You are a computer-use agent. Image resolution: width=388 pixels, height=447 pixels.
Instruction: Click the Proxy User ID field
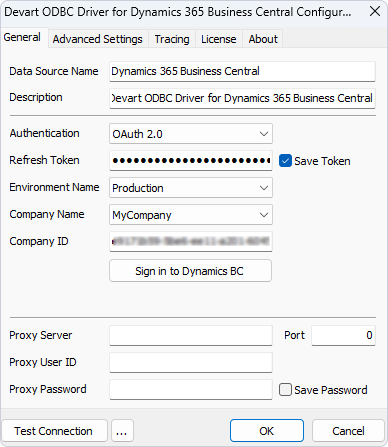(191, 362)
